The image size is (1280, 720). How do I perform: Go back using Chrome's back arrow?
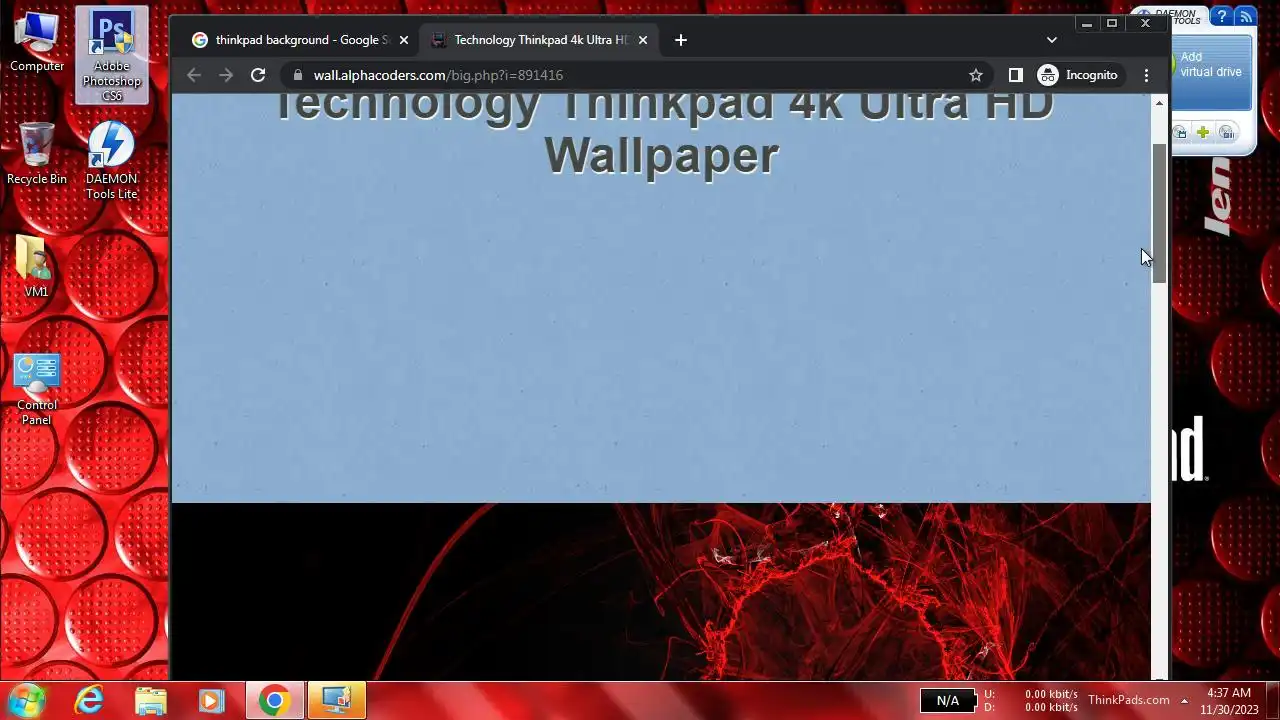tap(194, 75)
